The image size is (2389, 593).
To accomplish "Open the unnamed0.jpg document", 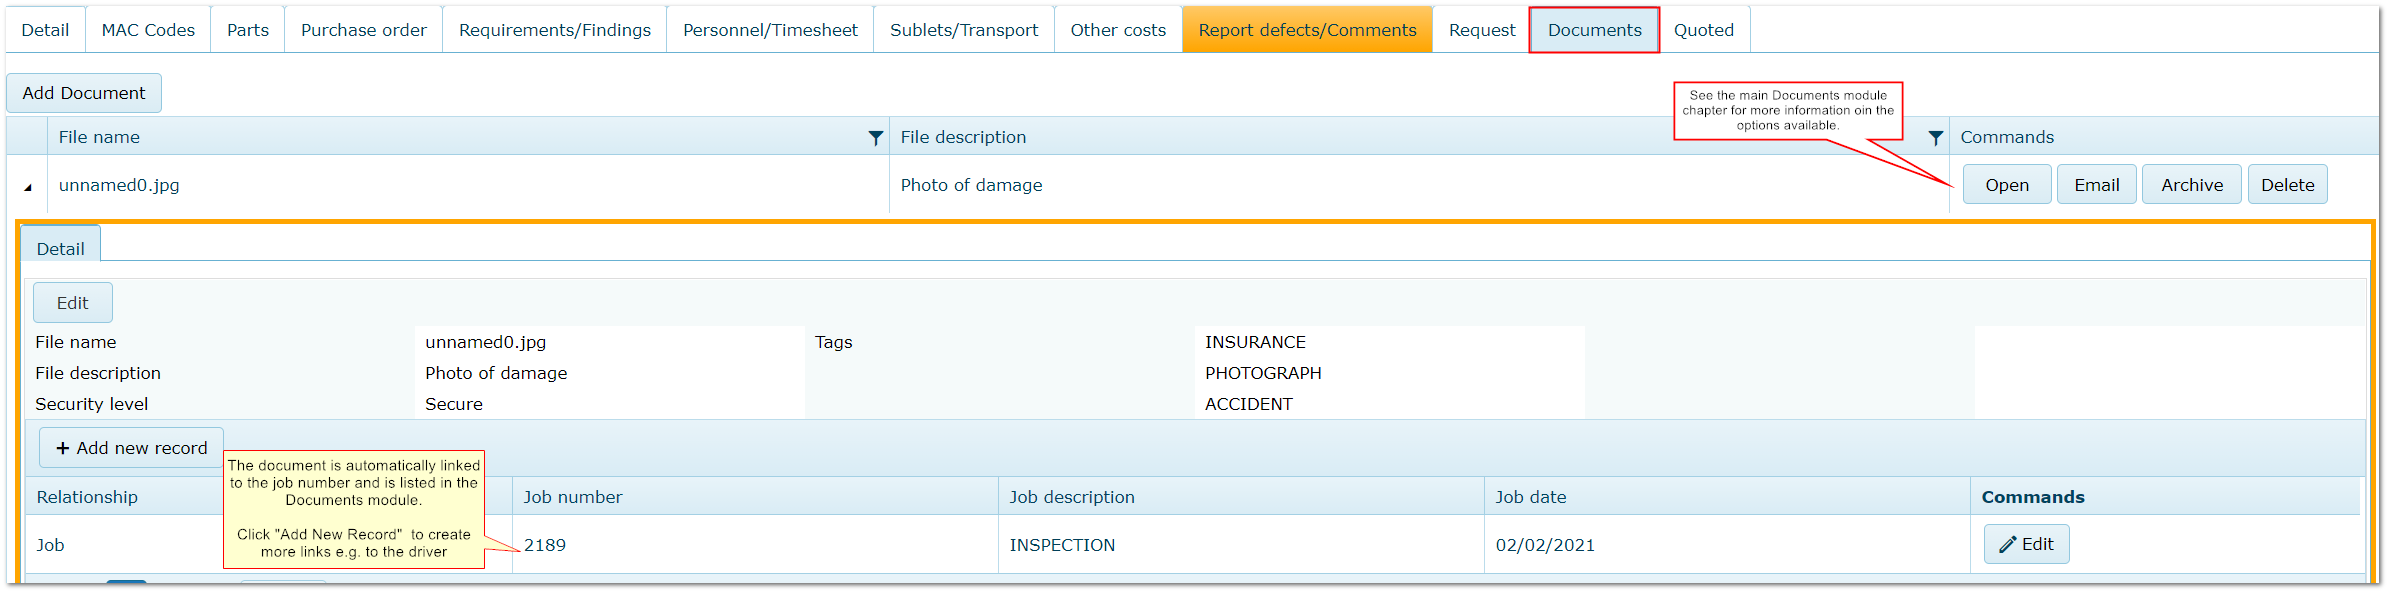I will [2006, 185].
